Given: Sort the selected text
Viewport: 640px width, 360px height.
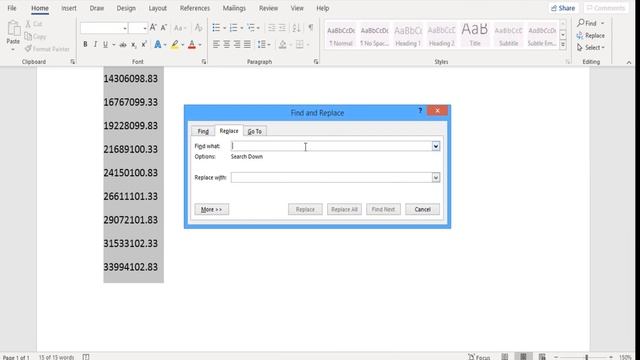Looking at the screenshot, I should pos(296,28).
